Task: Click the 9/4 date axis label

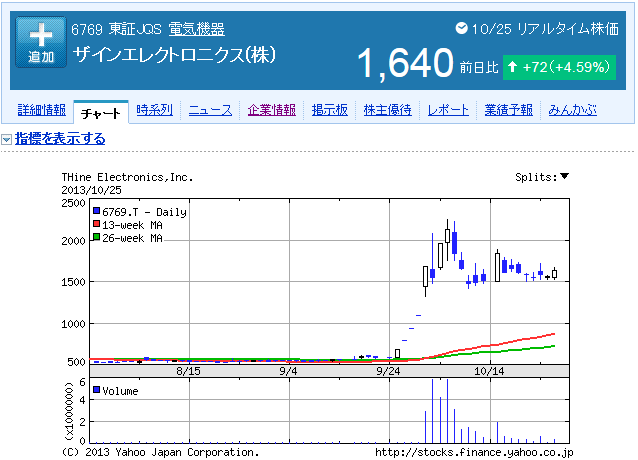Action: 288,371
